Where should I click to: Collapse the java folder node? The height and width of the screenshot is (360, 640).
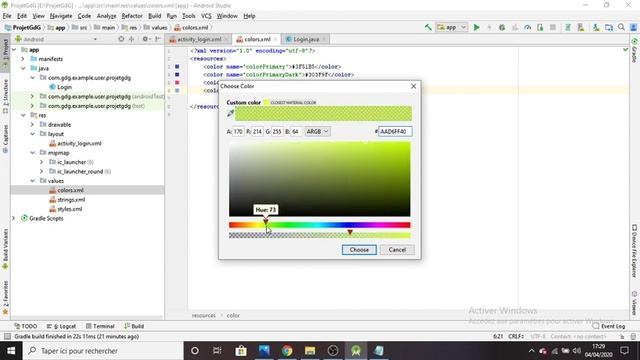23,69
